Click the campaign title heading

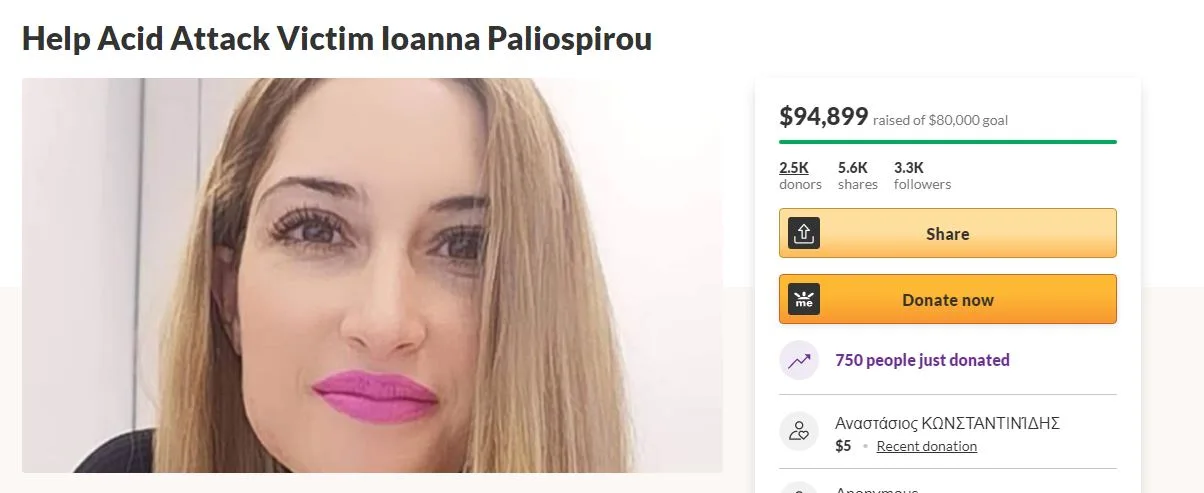[x=337, y=38]
